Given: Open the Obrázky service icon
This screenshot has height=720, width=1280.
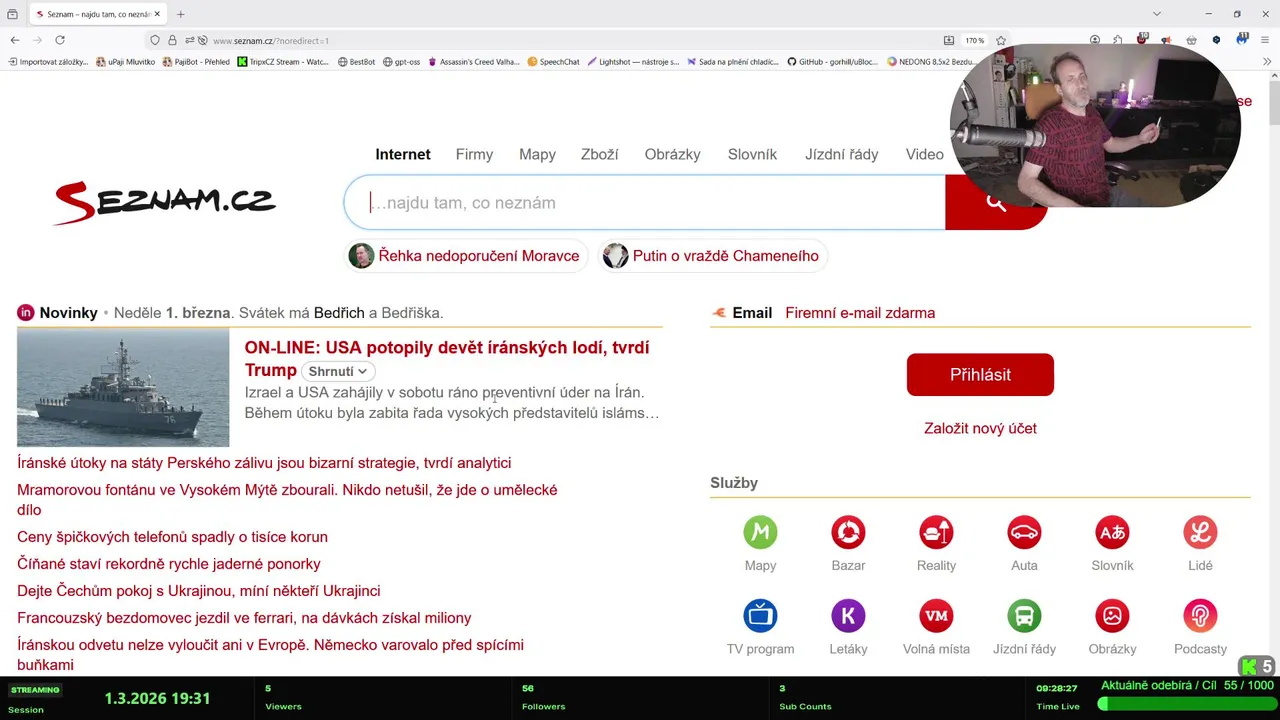Looking at the screenshot, I should [x=1112, y=615].
